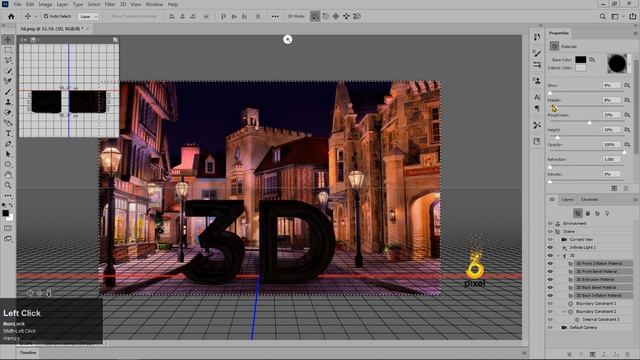Click the Opacity value field

coord(611,144)
